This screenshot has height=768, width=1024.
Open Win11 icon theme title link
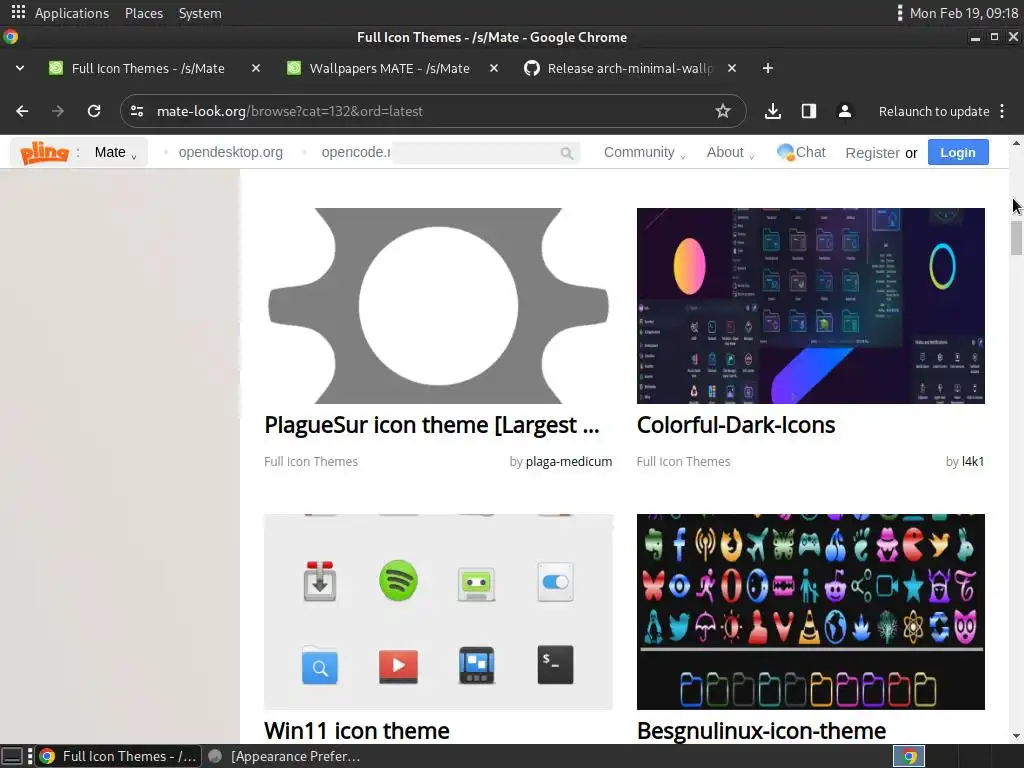(x=357, y=731)
